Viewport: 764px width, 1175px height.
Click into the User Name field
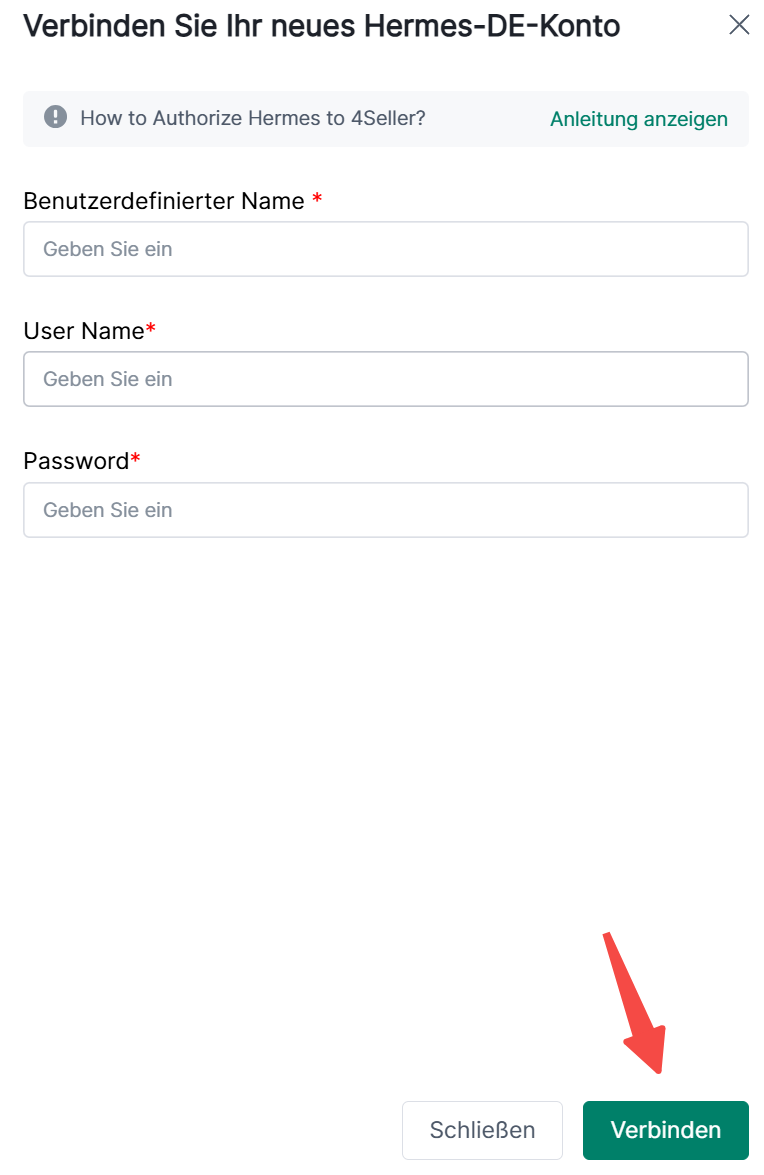(x=386, y=379)
